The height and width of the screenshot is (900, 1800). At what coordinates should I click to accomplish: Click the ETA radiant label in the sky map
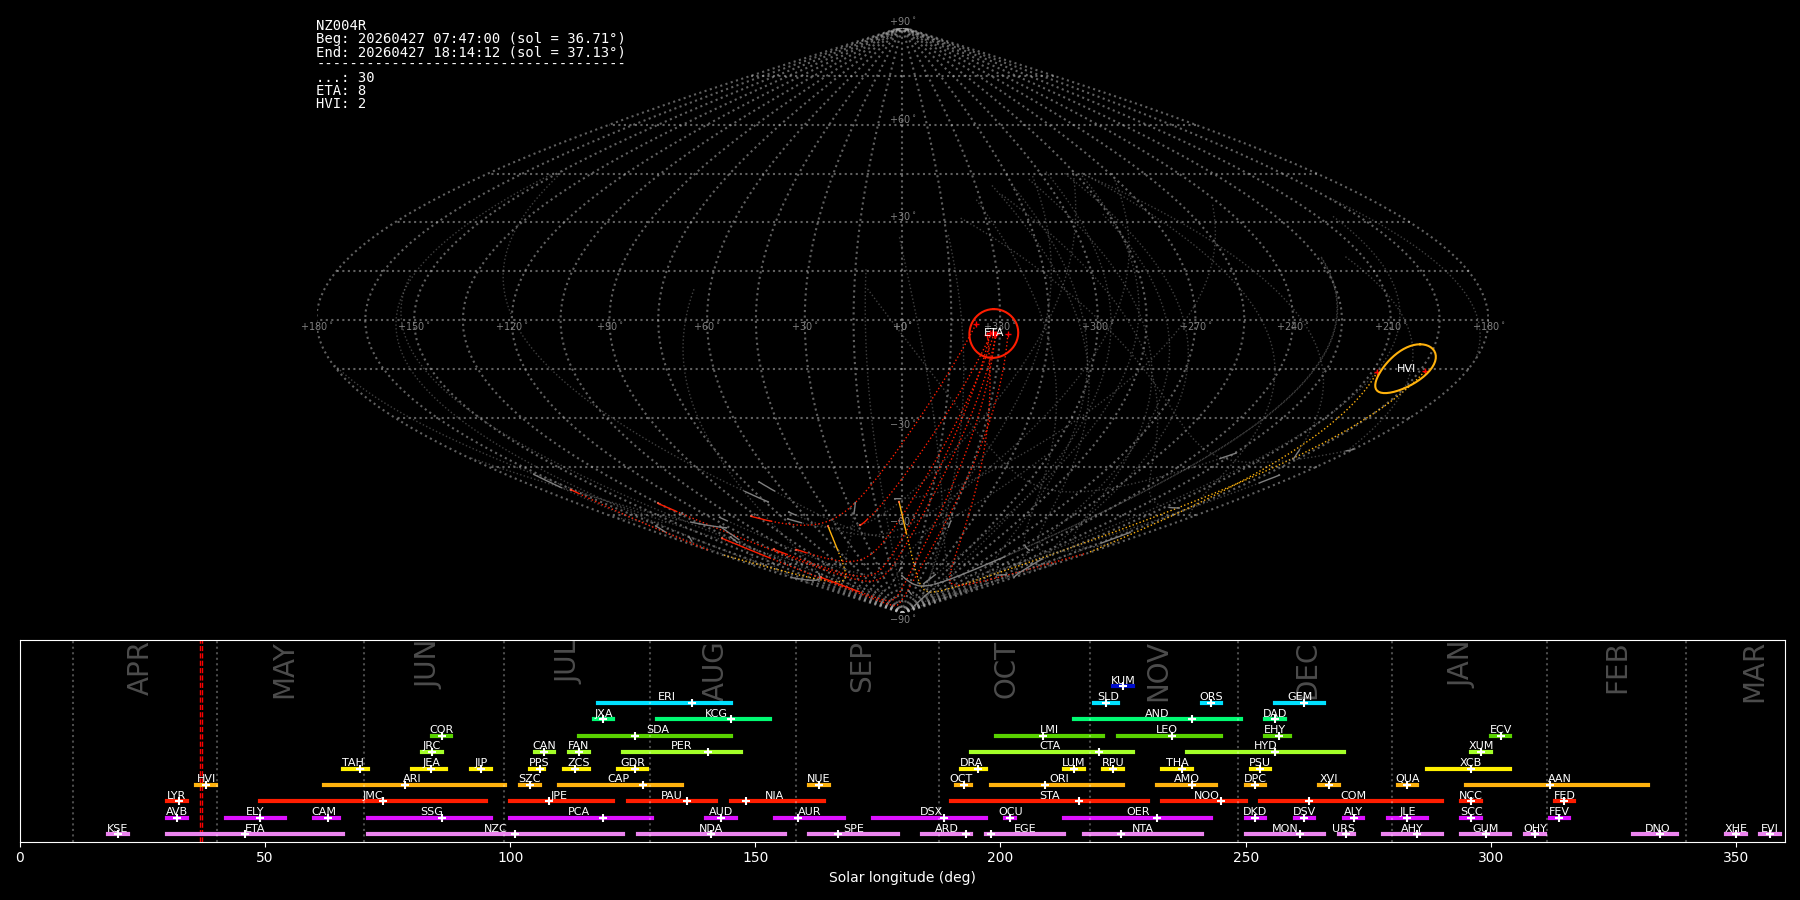coord(993,333)
